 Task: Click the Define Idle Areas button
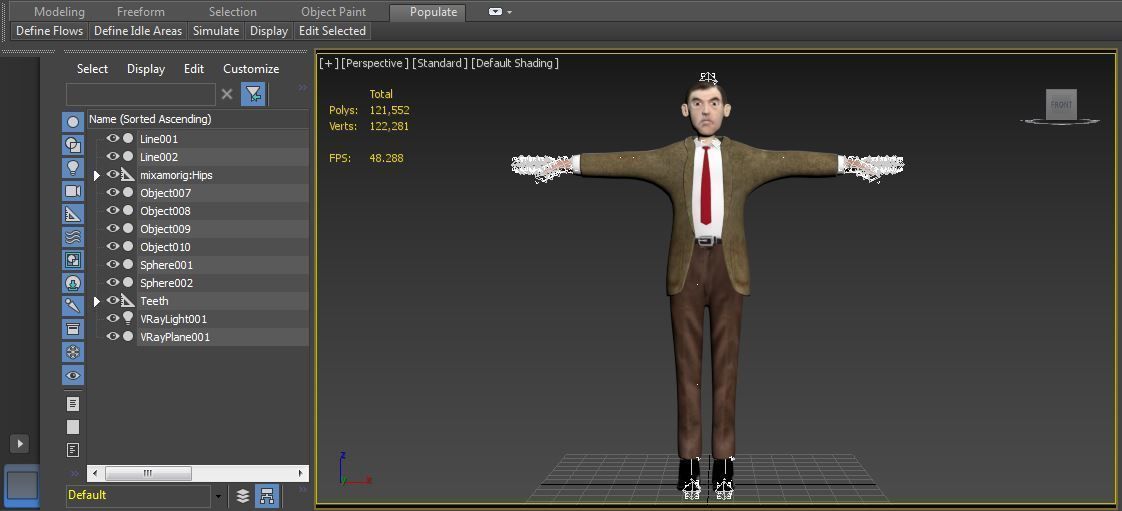click(x=139, y=31)
